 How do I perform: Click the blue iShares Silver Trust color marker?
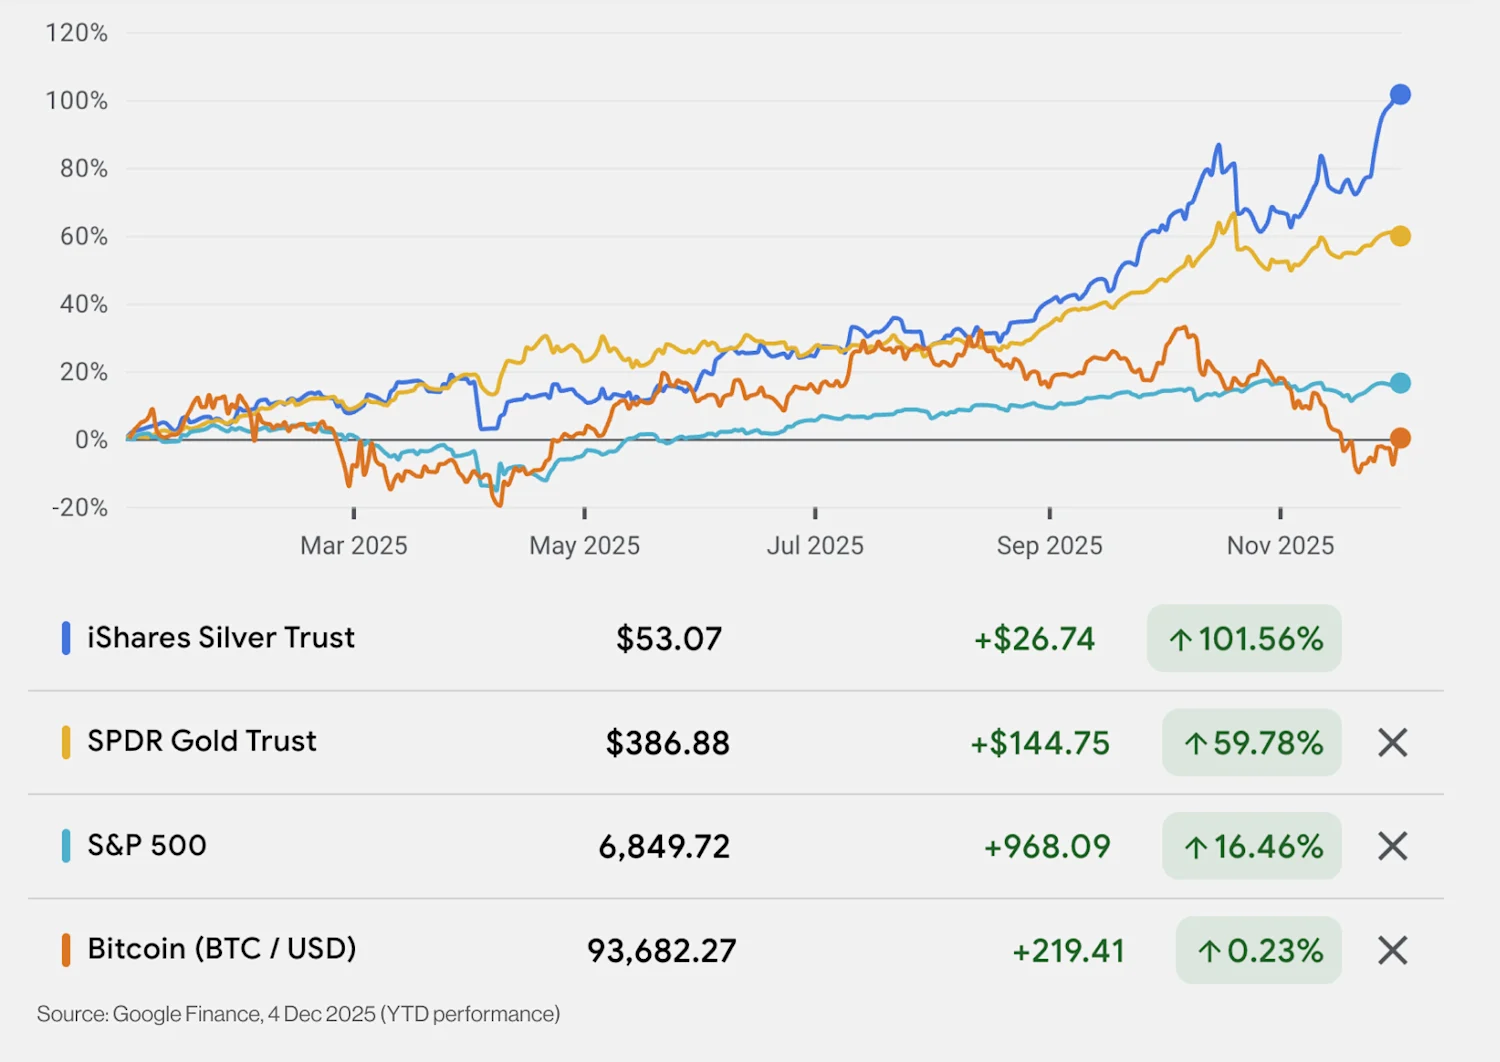pyautogui.click(x=65, y=638)
